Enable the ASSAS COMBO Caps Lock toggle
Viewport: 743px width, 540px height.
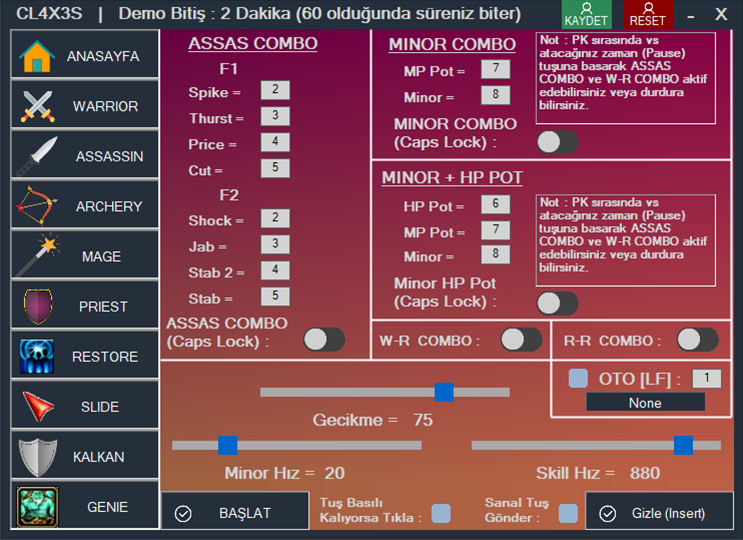tap(323, 340)
